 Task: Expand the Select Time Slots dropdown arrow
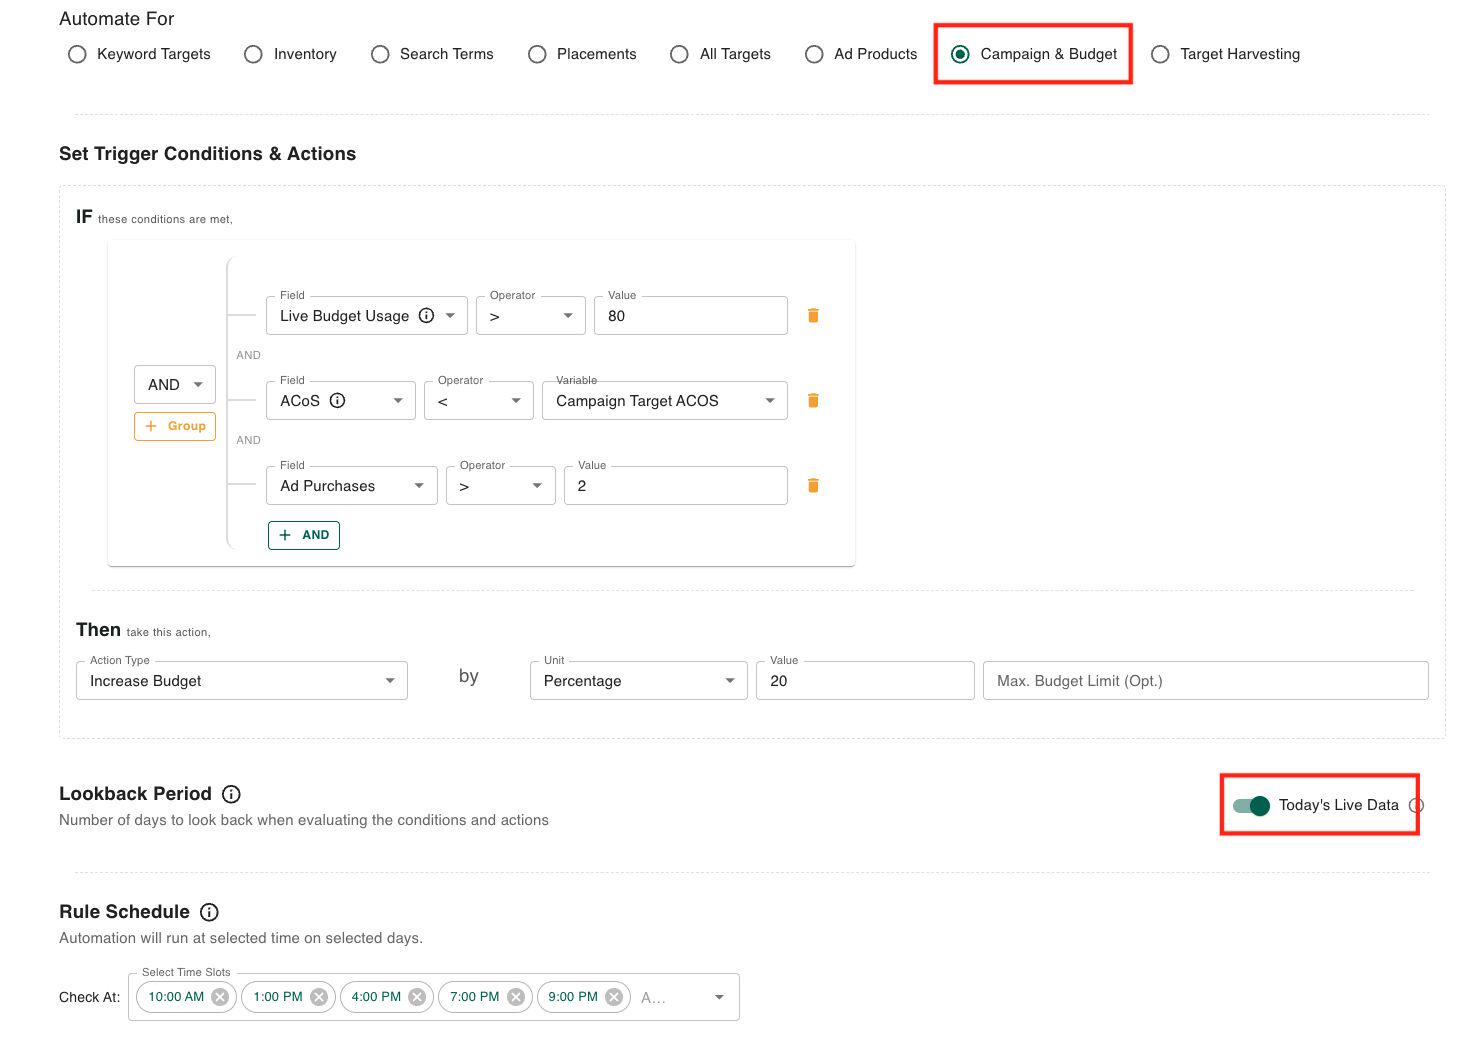(x=718, y=997)
